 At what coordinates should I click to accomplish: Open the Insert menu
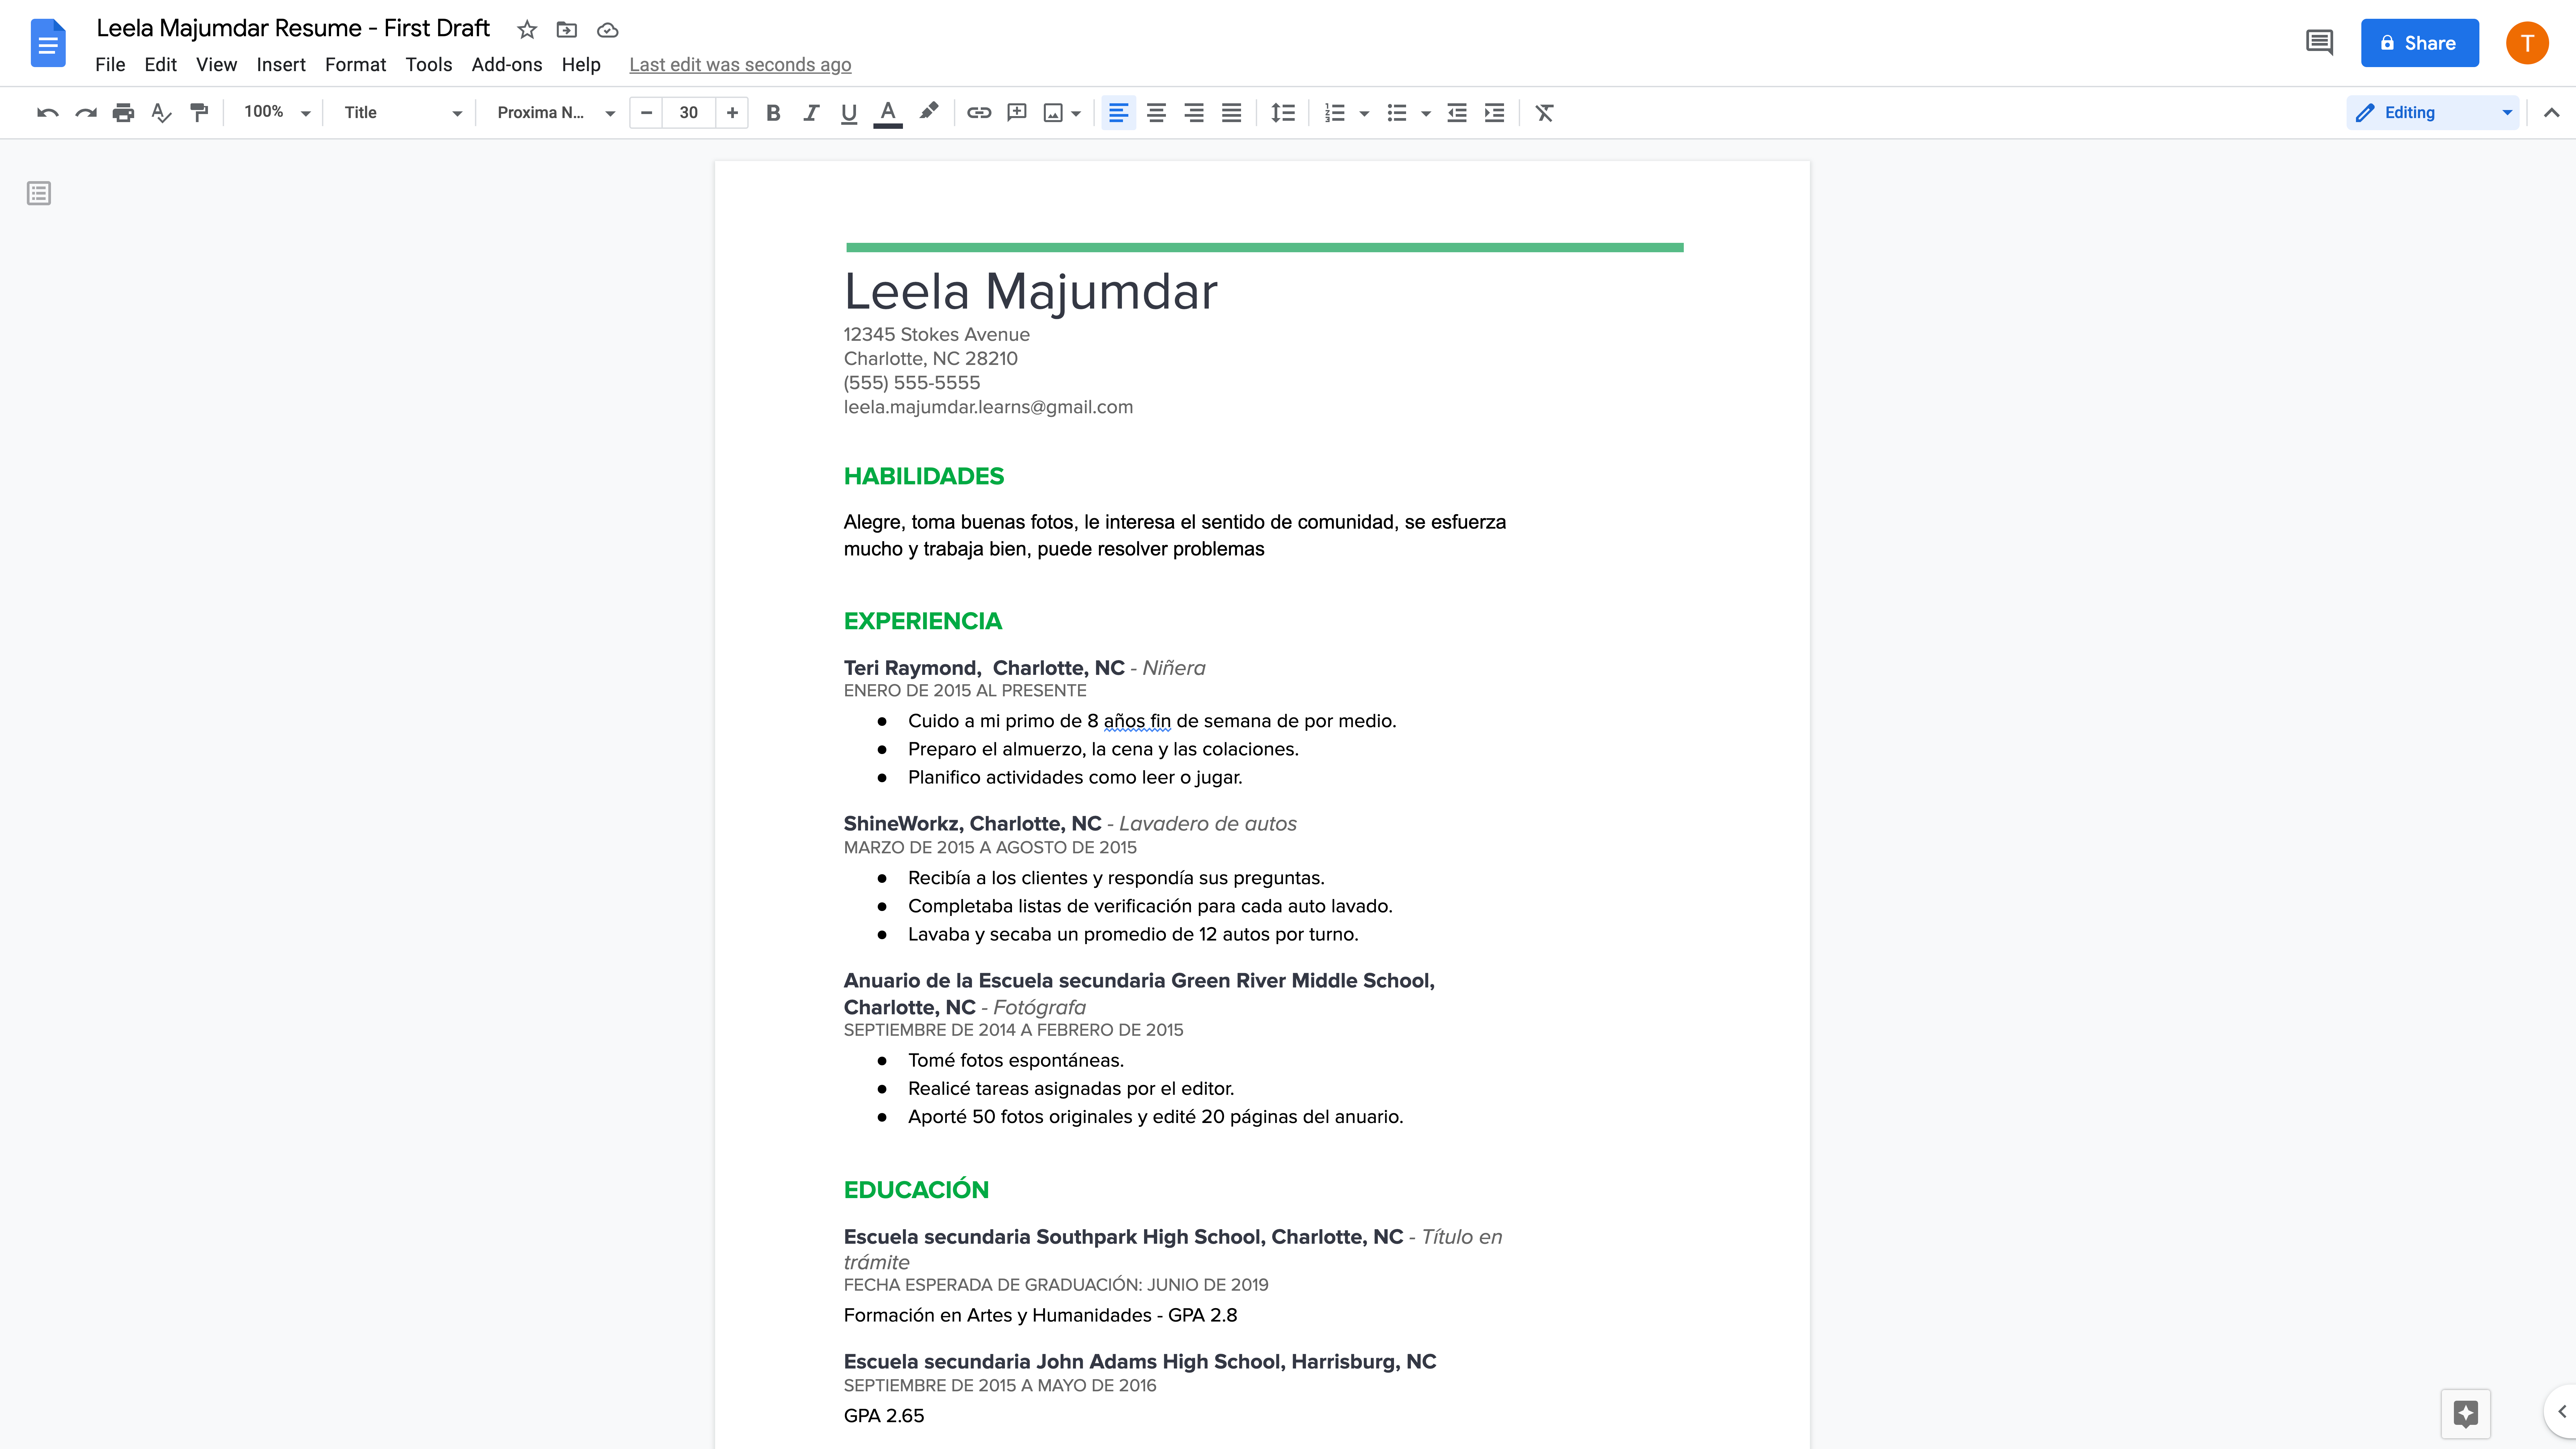pyautogui.click(x=281, y=65)
